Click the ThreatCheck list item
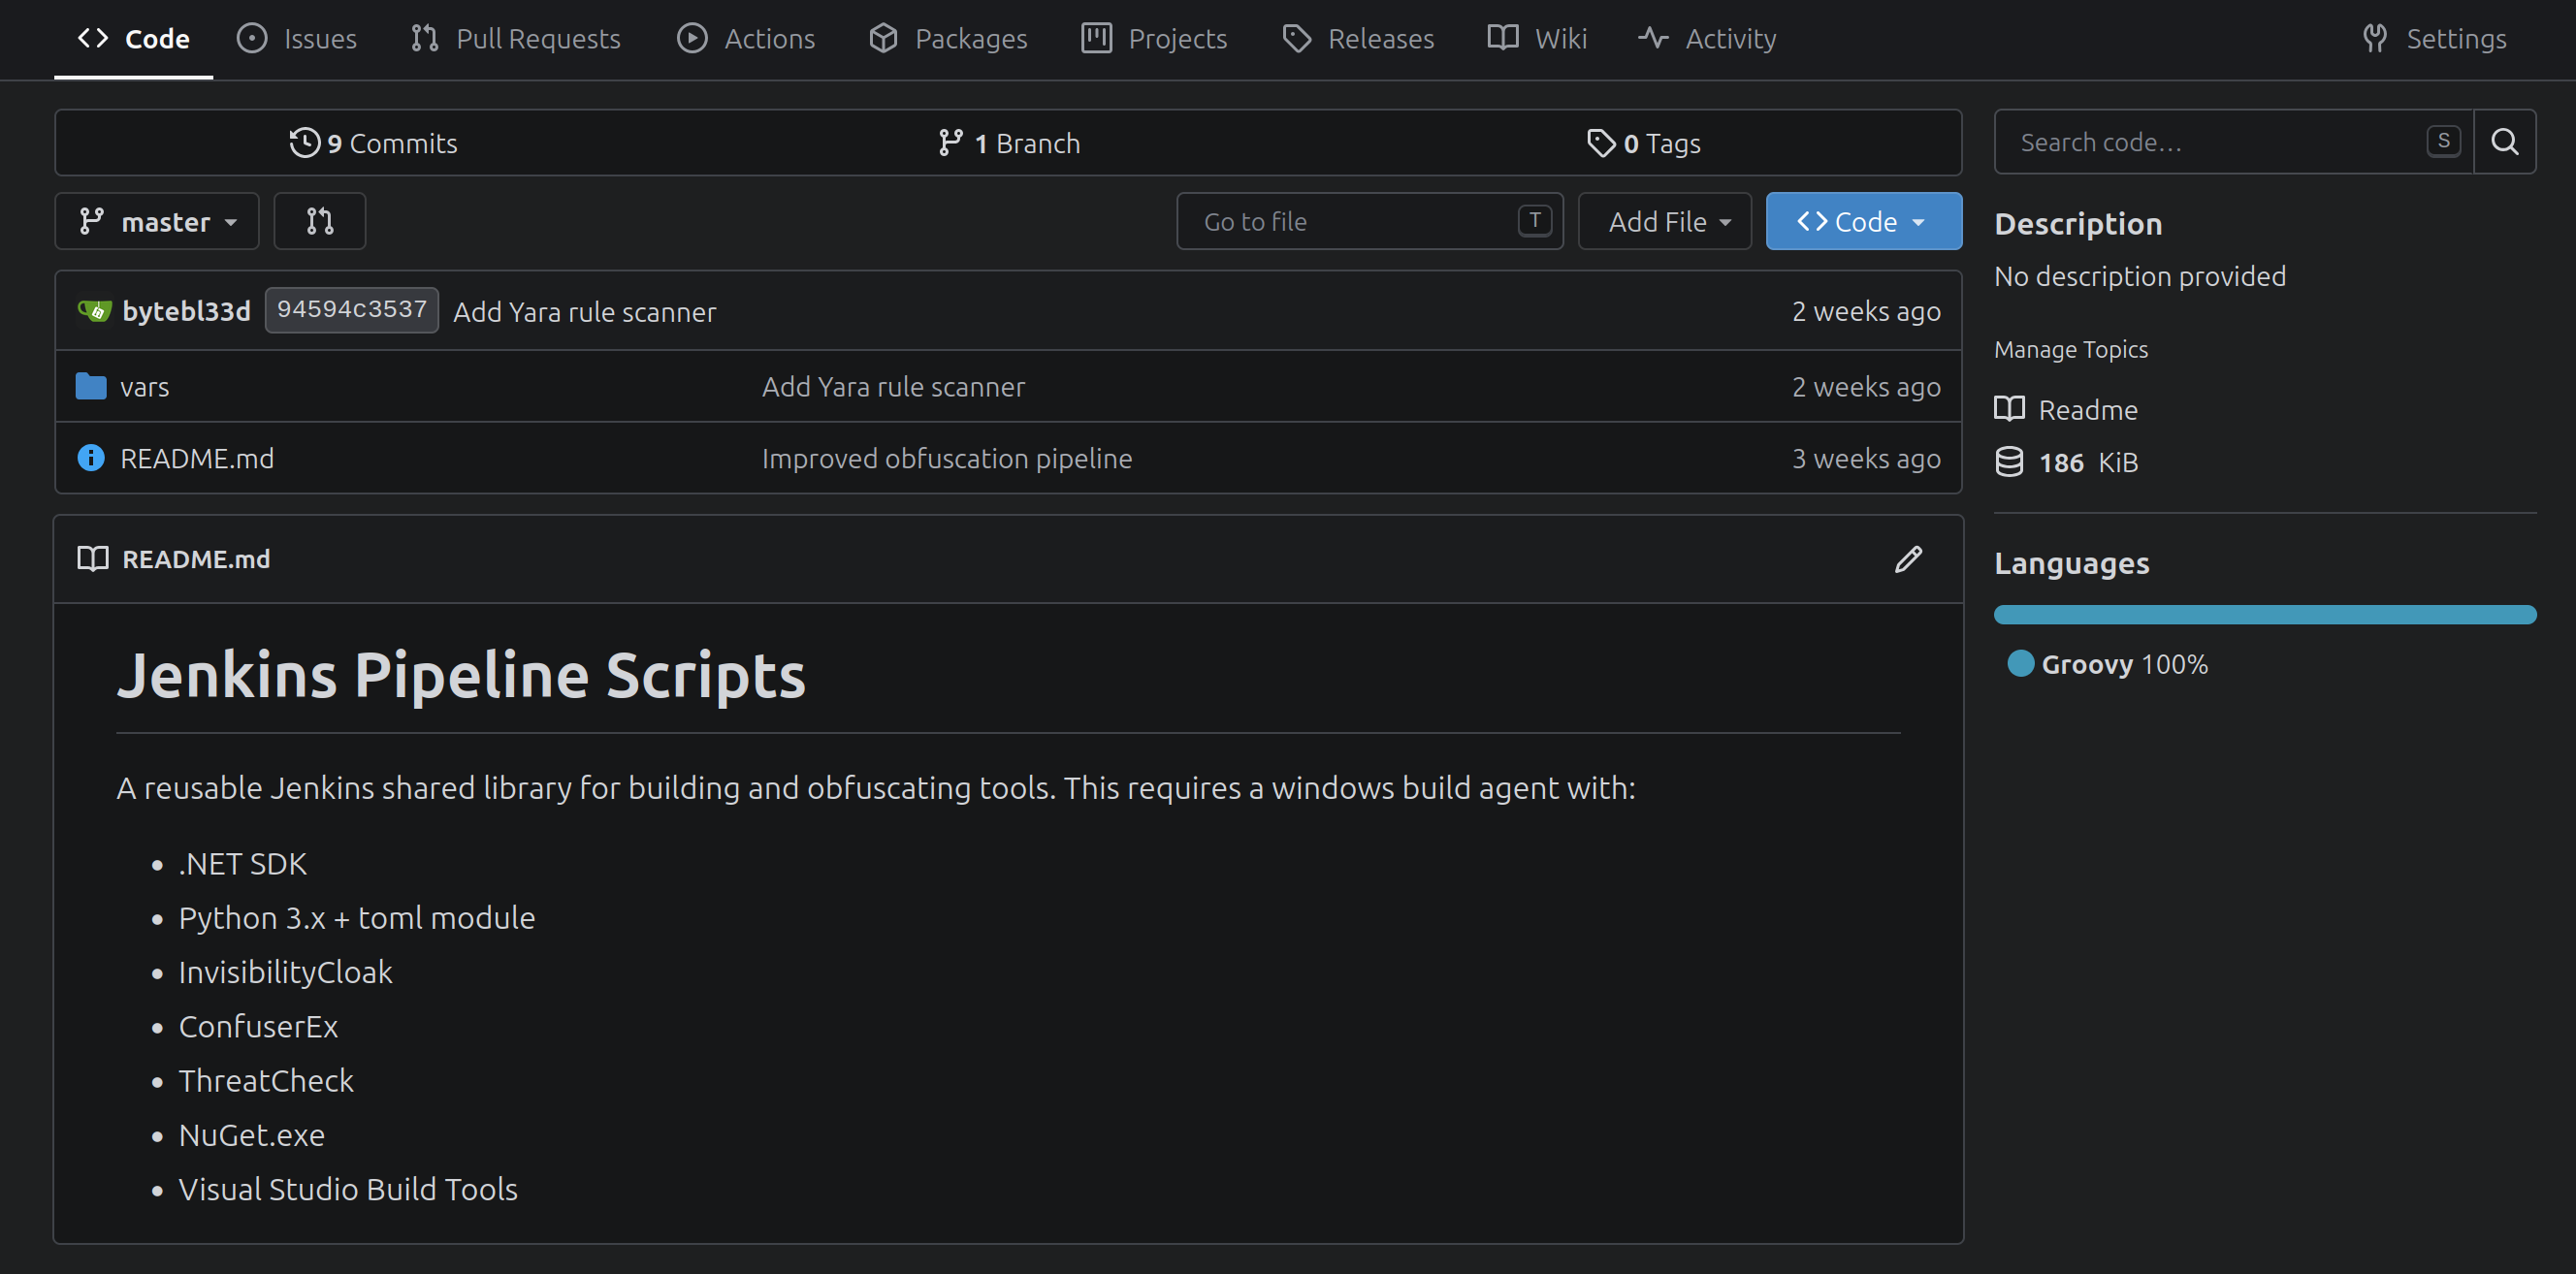This screenshot has height=1274, width=2576. 266,1081
